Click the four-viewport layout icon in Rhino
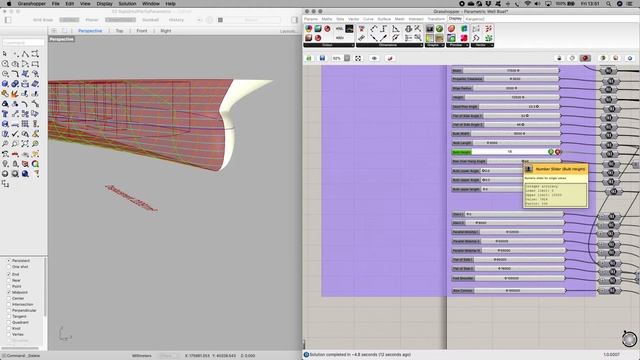 [54, 31]
